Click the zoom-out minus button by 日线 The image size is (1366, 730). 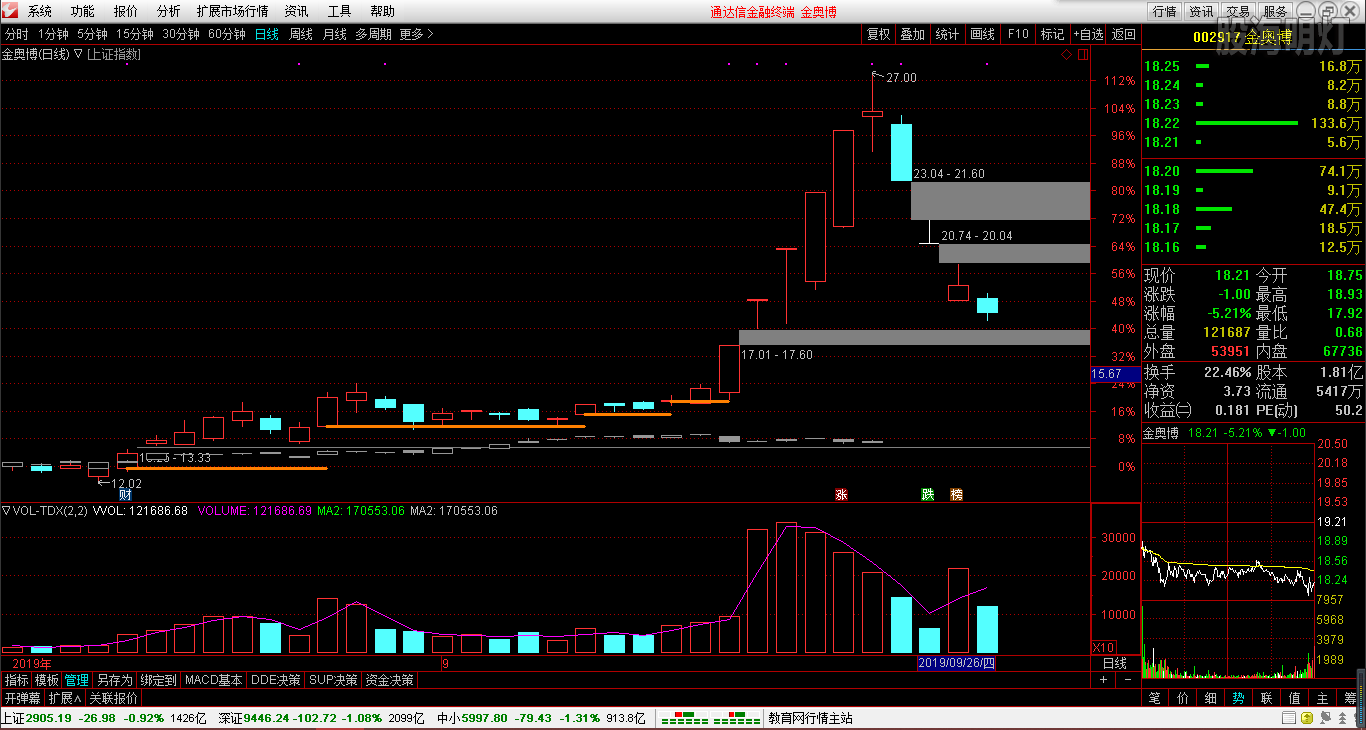(x=1128, y=680)
